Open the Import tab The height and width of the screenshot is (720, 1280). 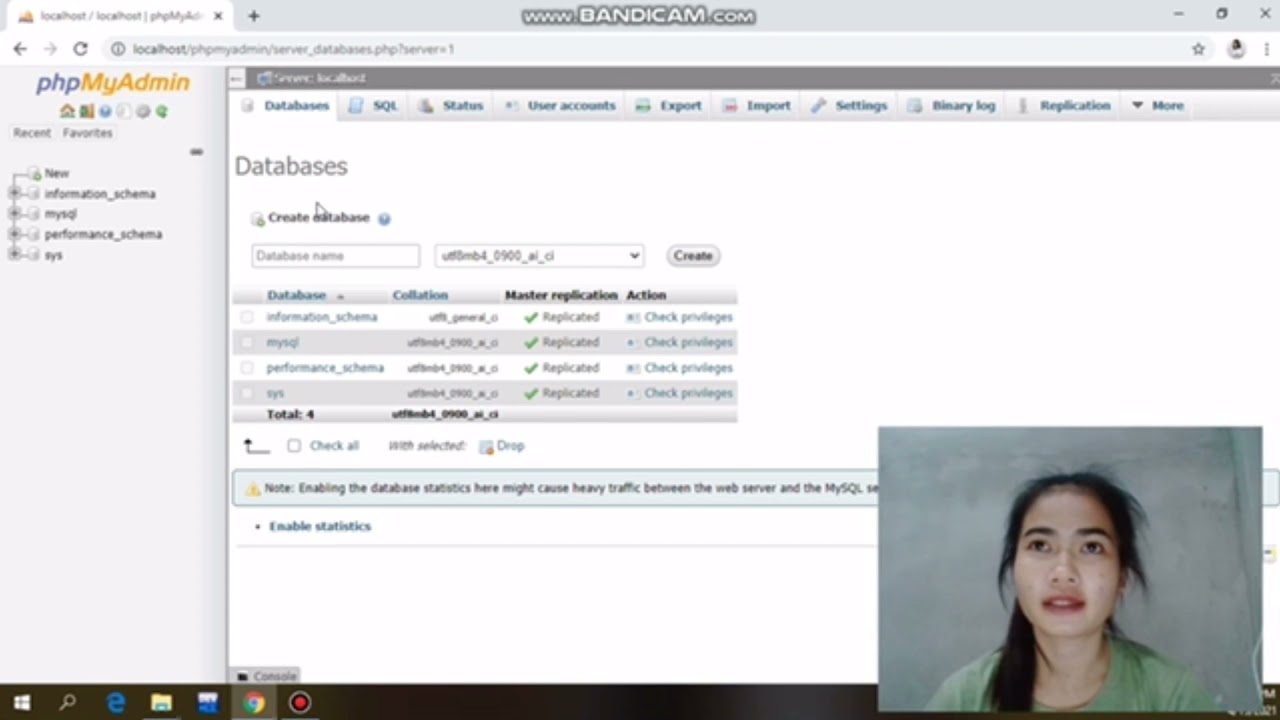coord(757,105)
